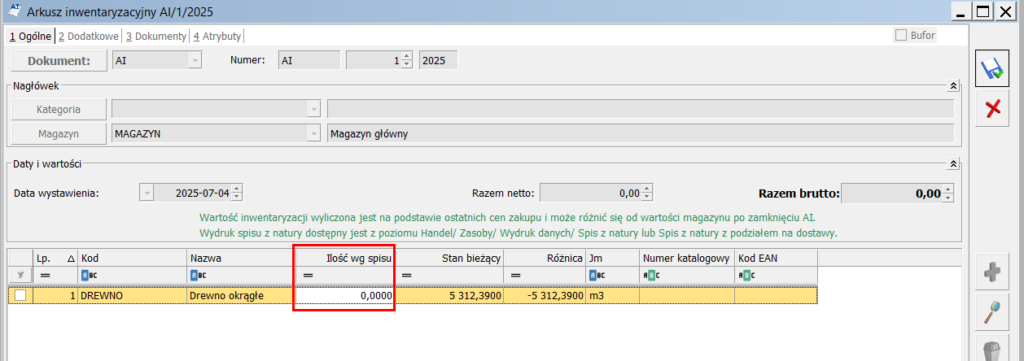Tick the checkbox for the DREWNO row
Viewport: 1024px width, 361px height.
[21, 296]
